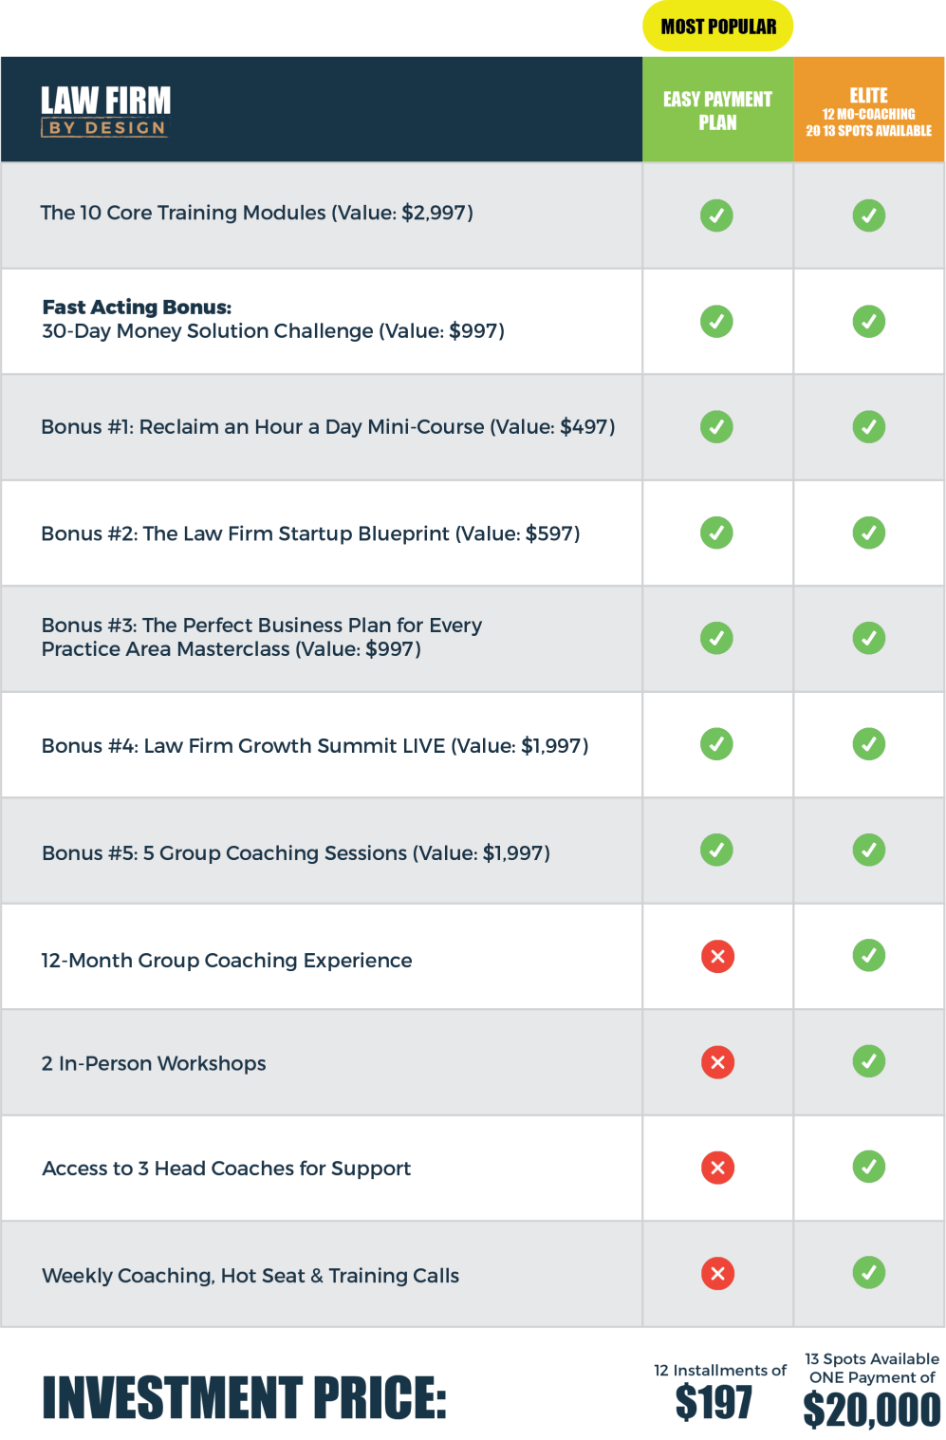Image resolution: width=946 pixels, height=1440 pixels.
Task: Click the Fast Acting Bonus row text
Action: coord(272,320)
